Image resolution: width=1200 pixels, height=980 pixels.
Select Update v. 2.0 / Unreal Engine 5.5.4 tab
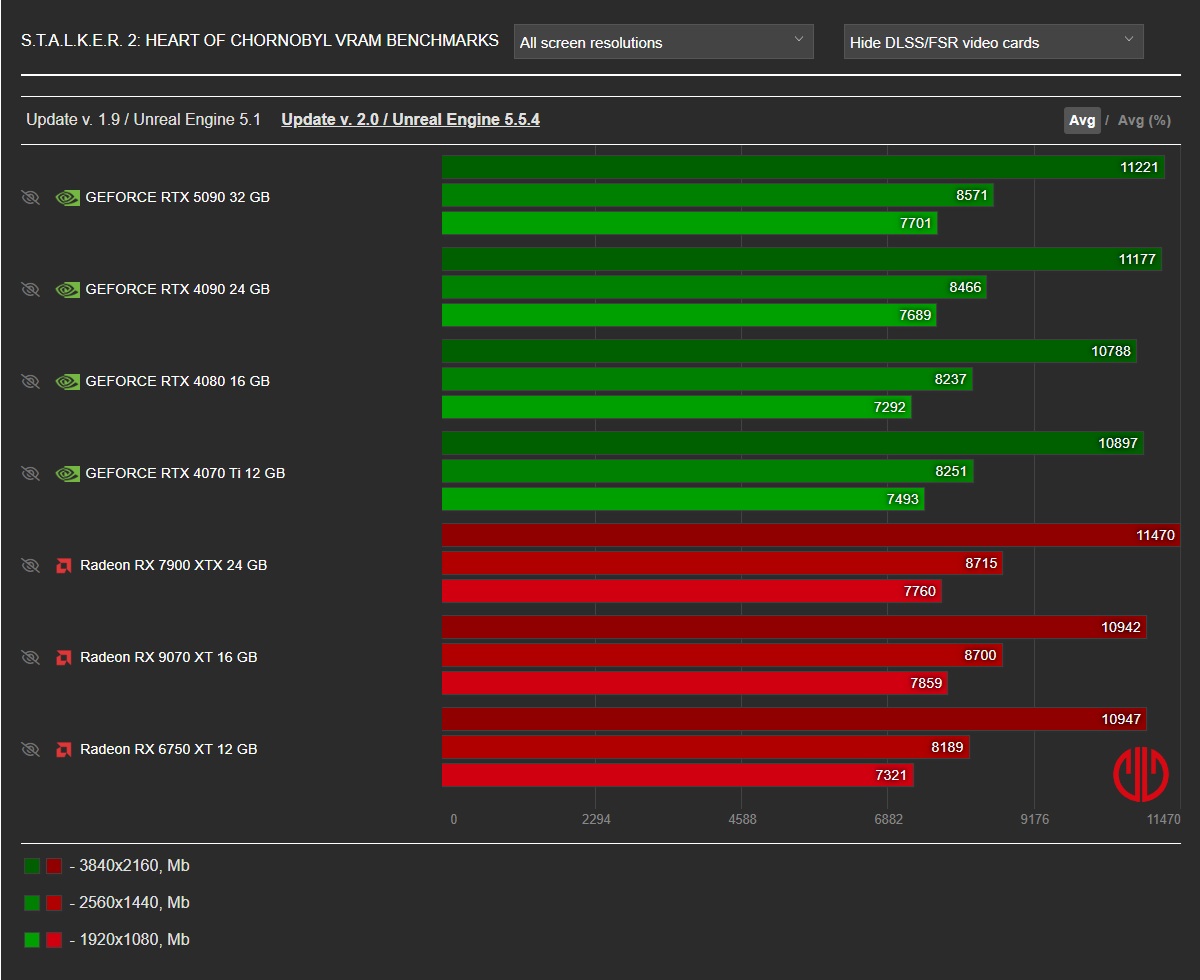tap(410, 119)
